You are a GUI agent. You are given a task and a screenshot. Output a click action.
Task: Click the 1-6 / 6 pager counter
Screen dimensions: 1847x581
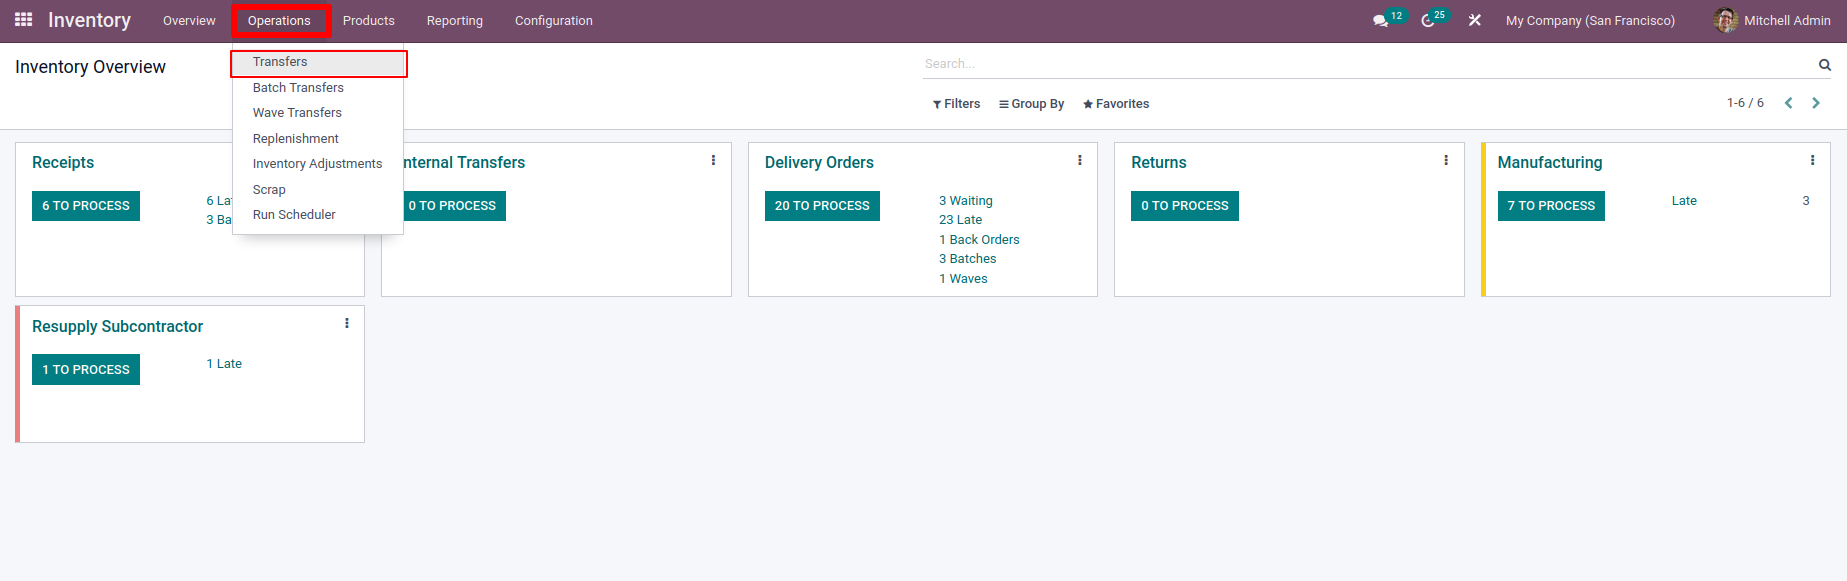coord(1745,103)
